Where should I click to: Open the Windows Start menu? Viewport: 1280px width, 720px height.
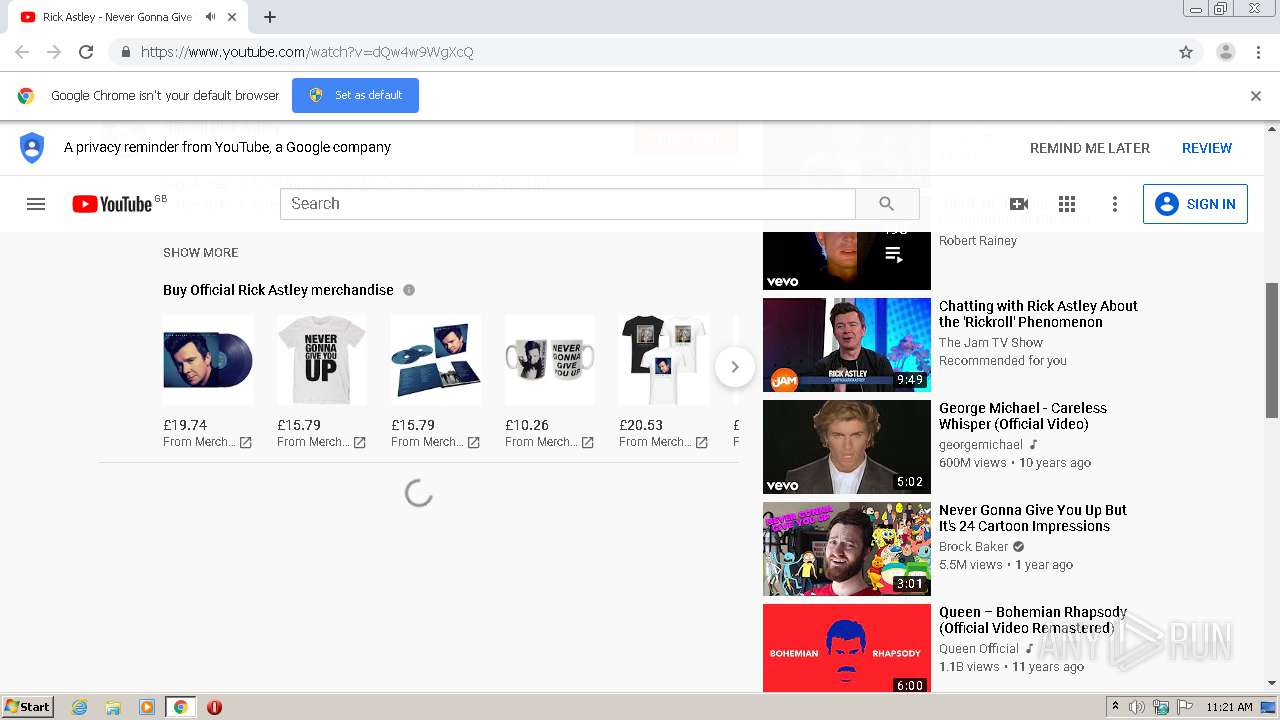(27, 707)
